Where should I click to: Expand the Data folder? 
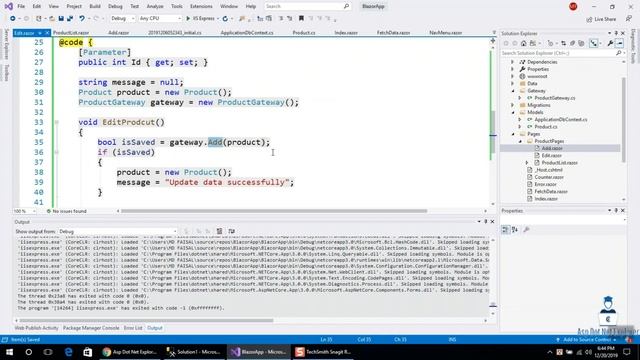(x=513, y=84)
